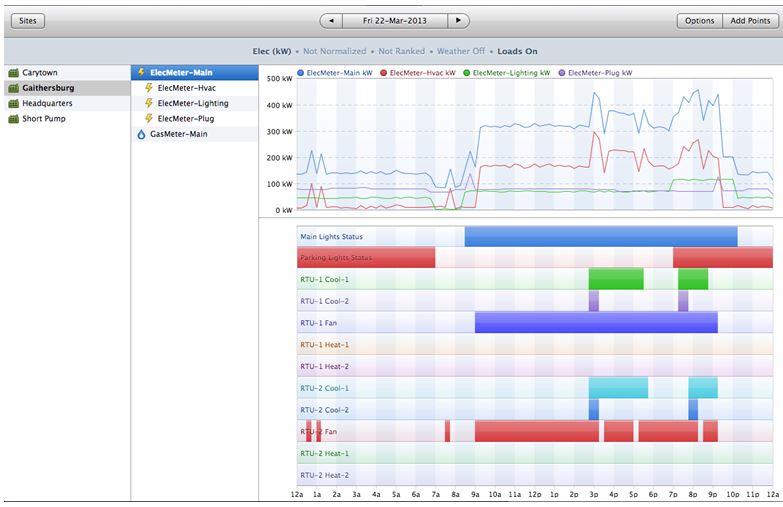Click the ElecMeter-Hvac lightning bolt icon
This screenshot has width=783, height=507.
point(149,88)
